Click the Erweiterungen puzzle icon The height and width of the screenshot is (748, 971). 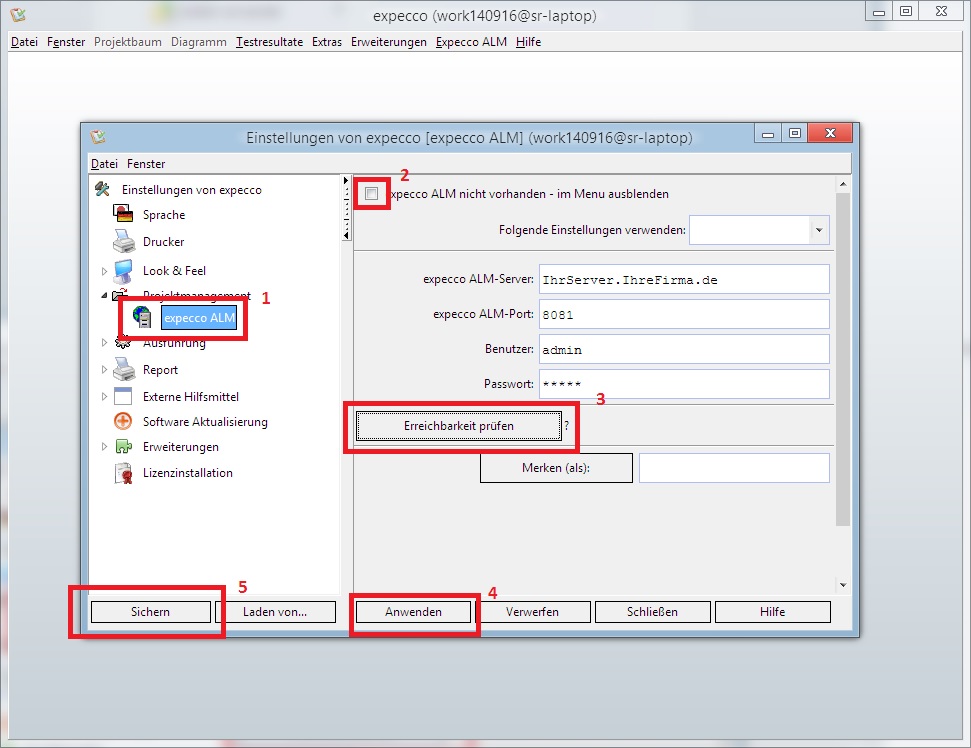[x=124, y=447]
